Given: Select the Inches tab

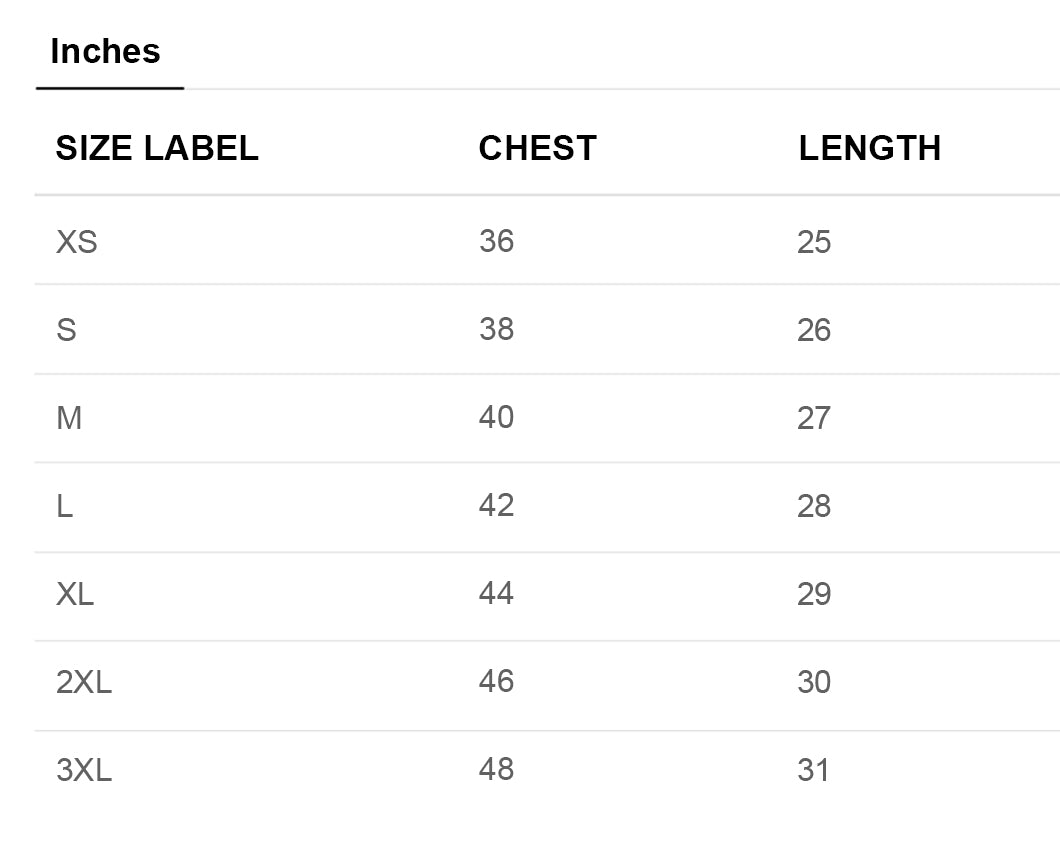Looking at the screenshot, I should click(x=105, y=51).
